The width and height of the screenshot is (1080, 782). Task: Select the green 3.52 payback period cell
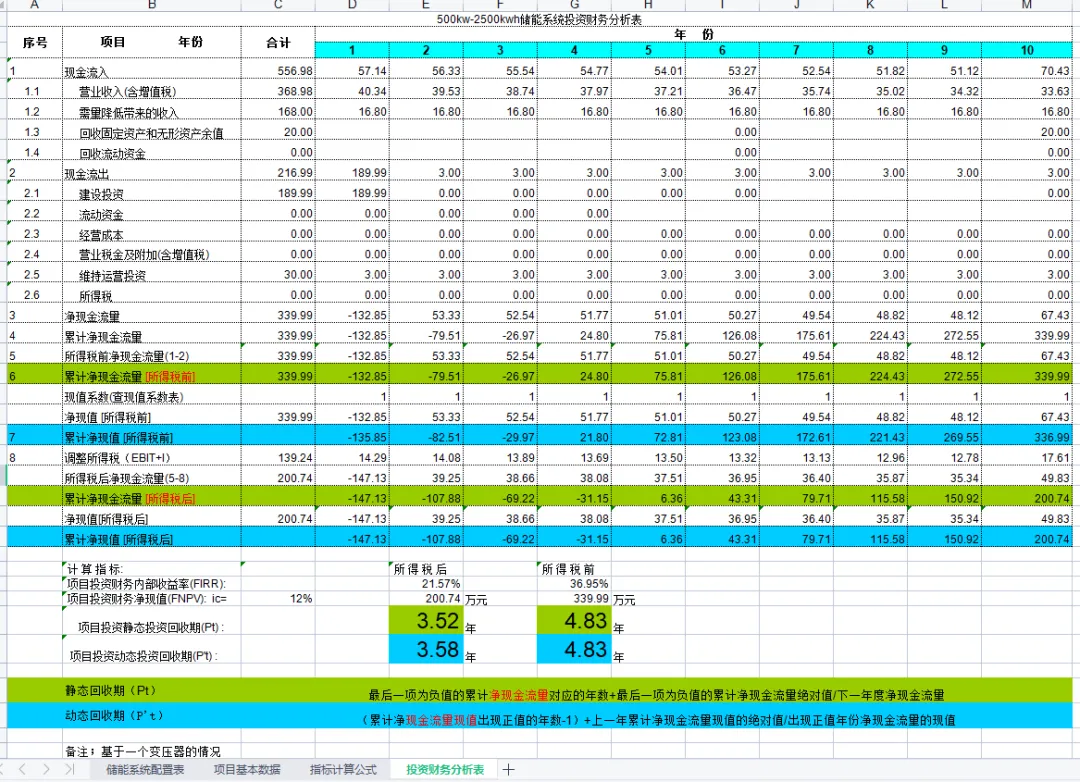tap(426, 621)
